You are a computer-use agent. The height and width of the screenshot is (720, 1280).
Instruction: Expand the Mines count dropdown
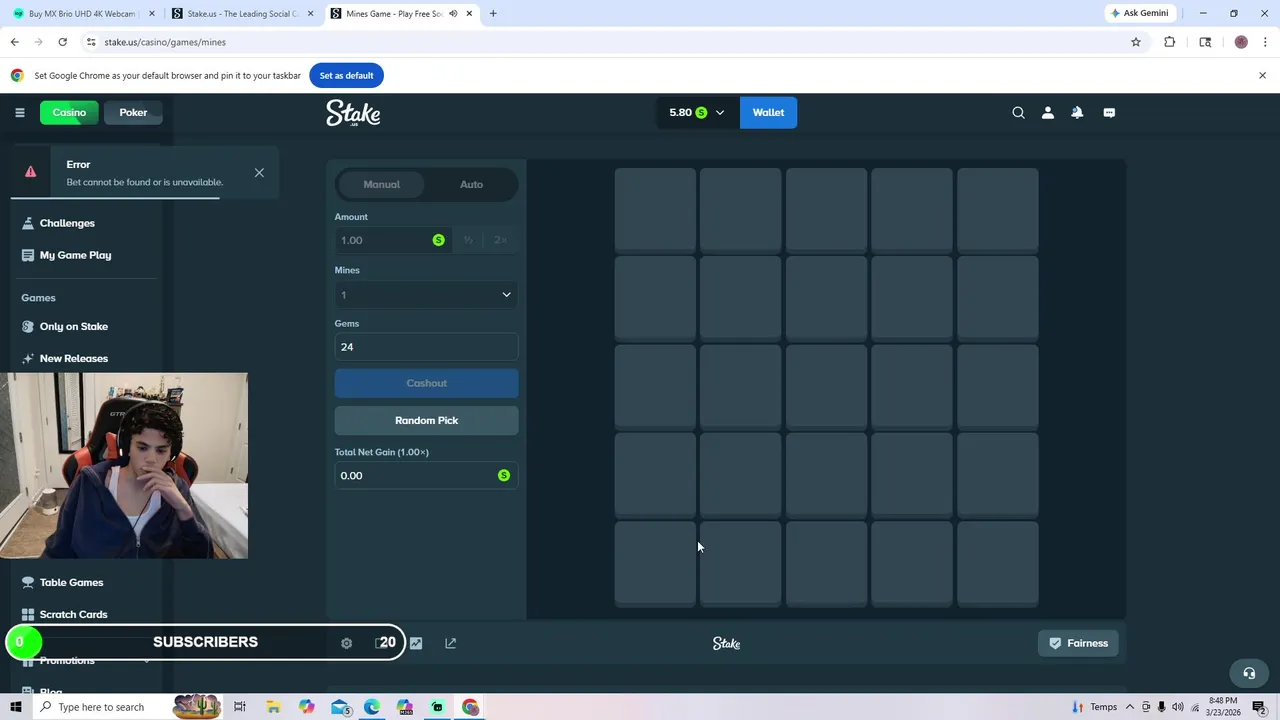tap(426, 295)
